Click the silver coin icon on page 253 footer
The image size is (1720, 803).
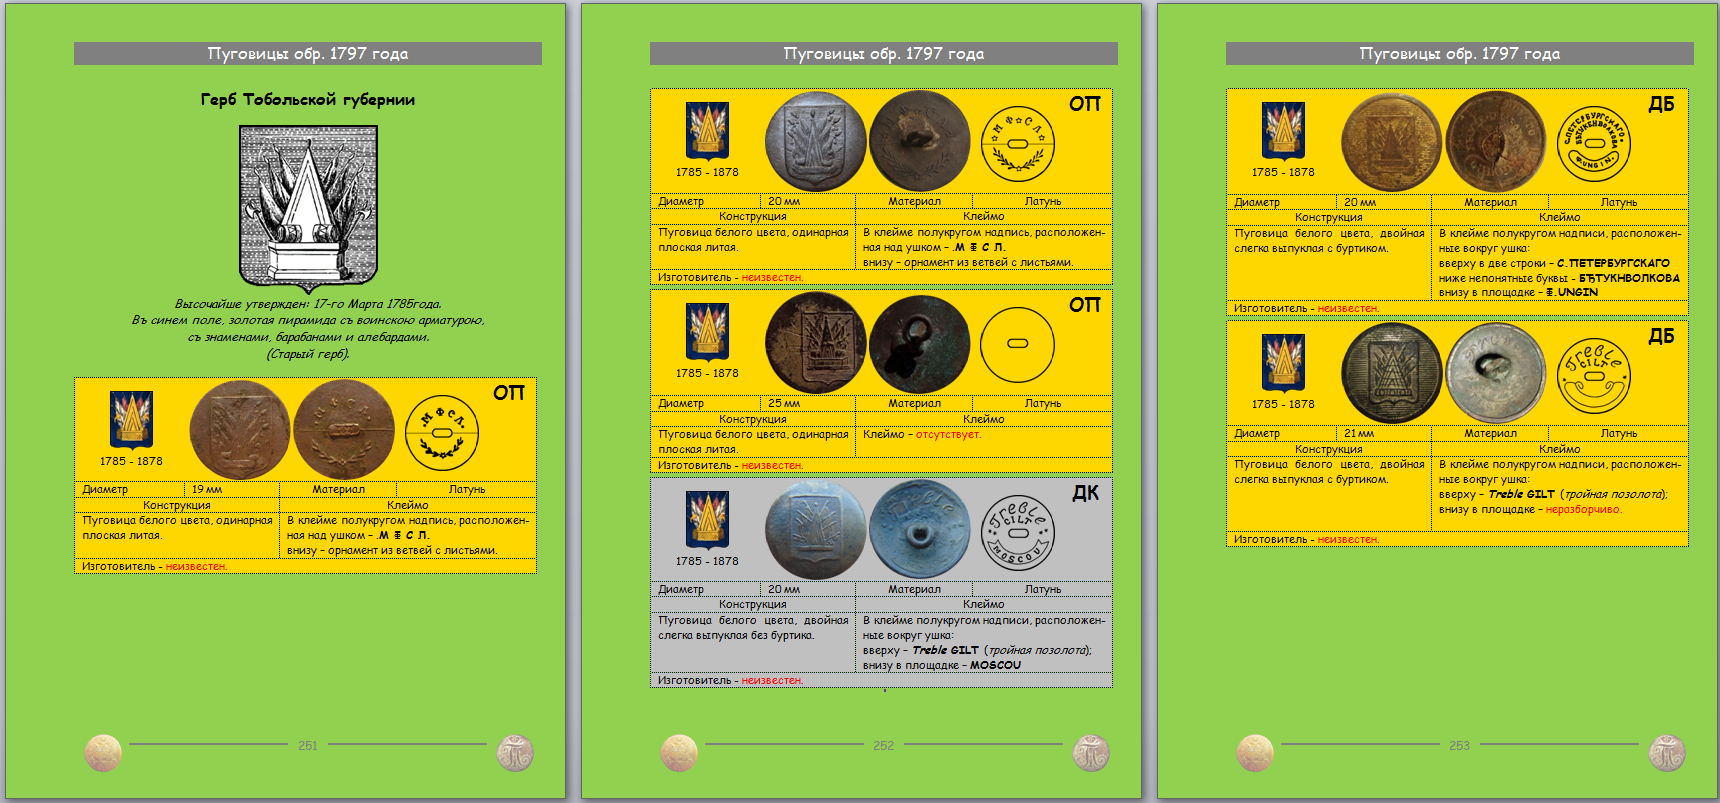tap(1667, 752)
